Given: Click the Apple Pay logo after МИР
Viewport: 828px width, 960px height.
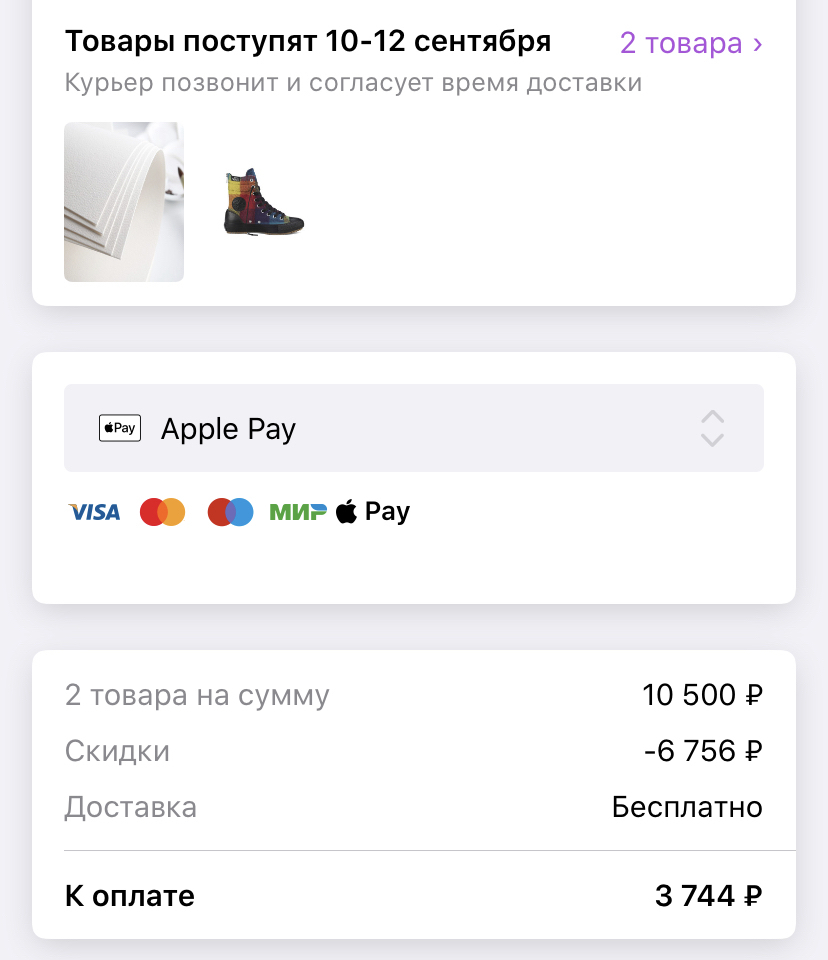Looking at the screenshot, I should (373, 512).
